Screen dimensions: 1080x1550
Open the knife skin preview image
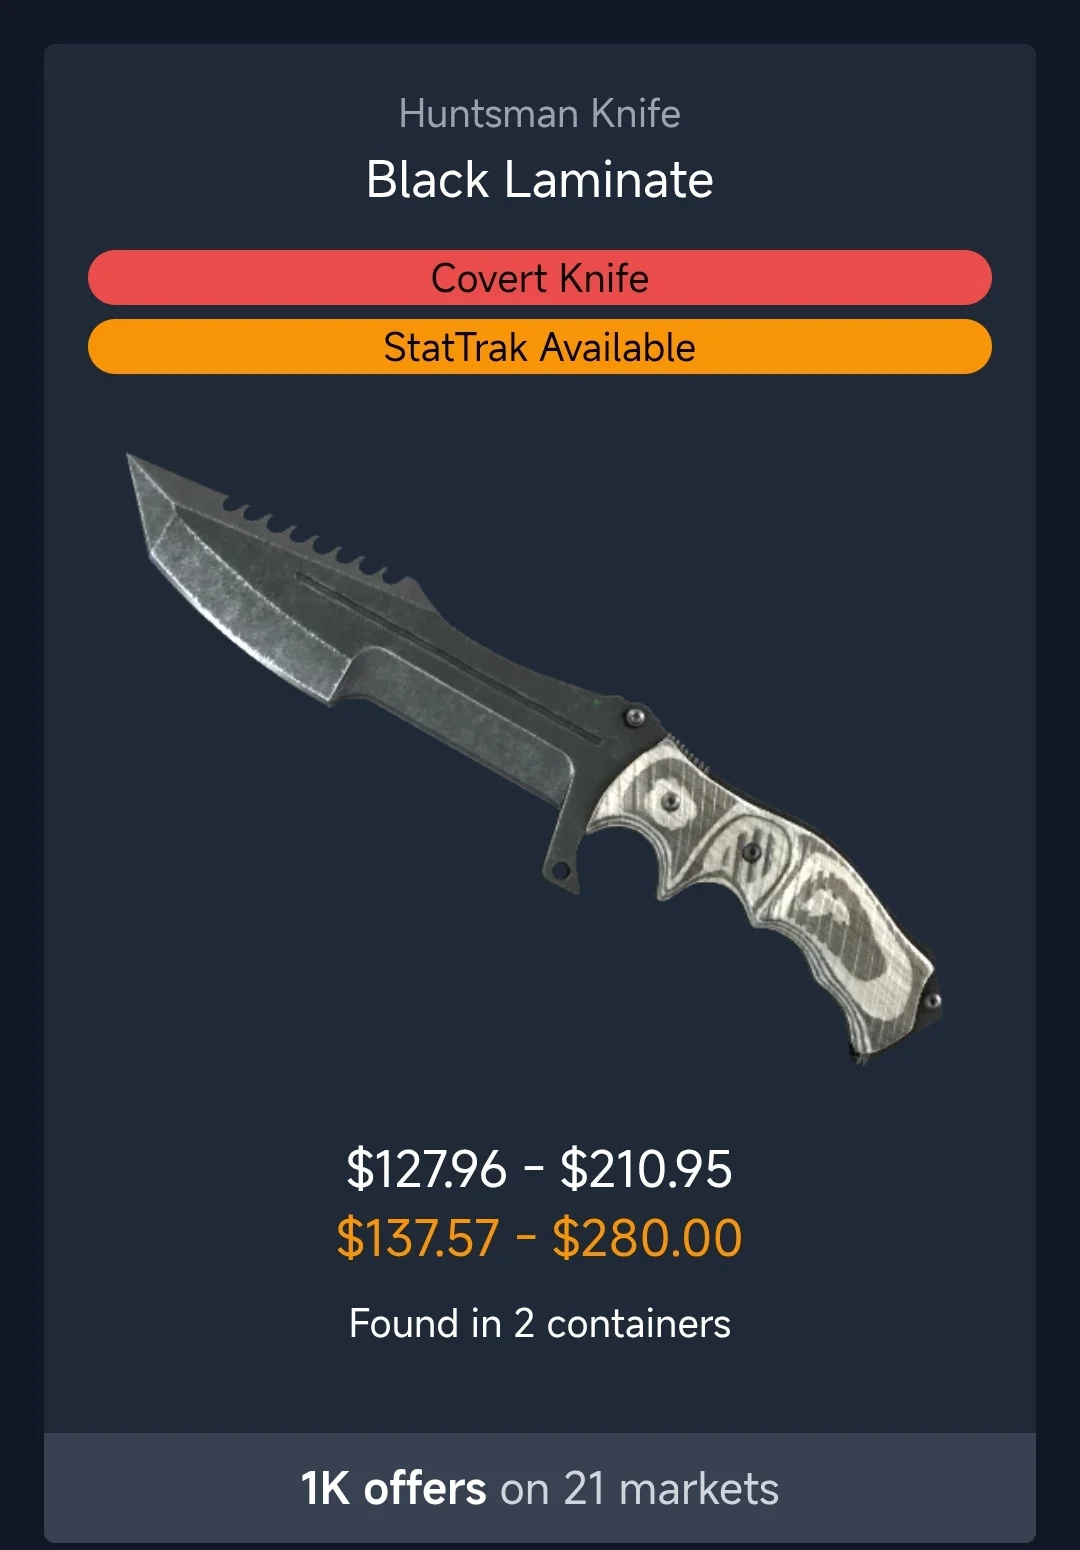[x=535, y=758]
